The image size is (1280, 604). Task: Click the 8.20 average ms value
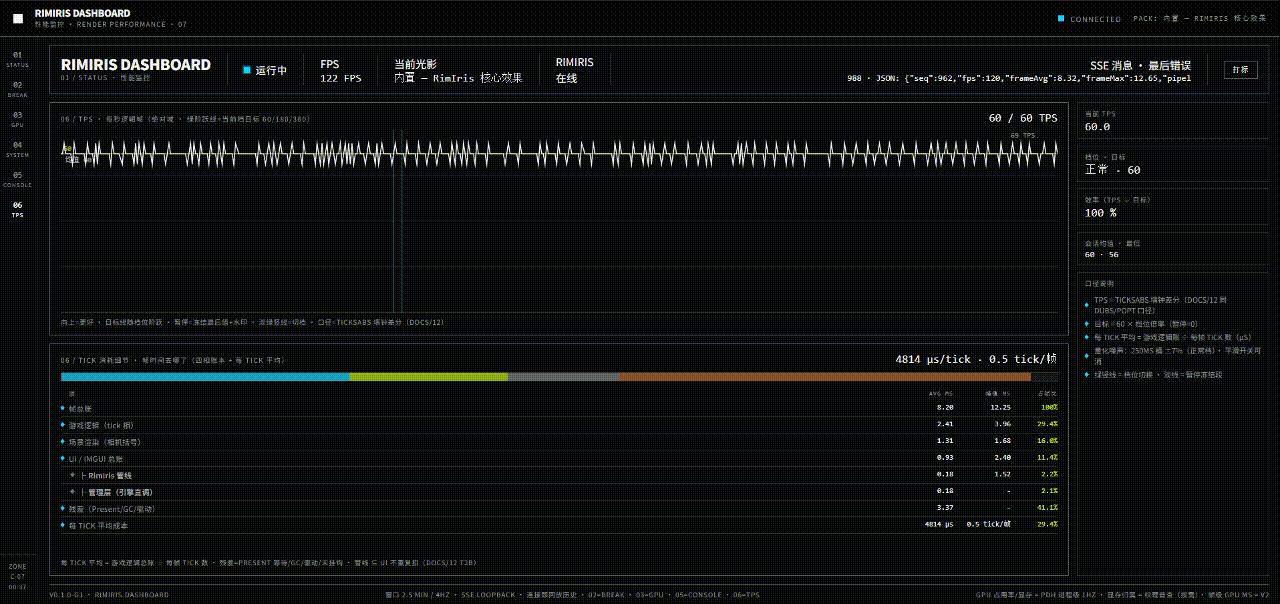click(x=945, y=408)
